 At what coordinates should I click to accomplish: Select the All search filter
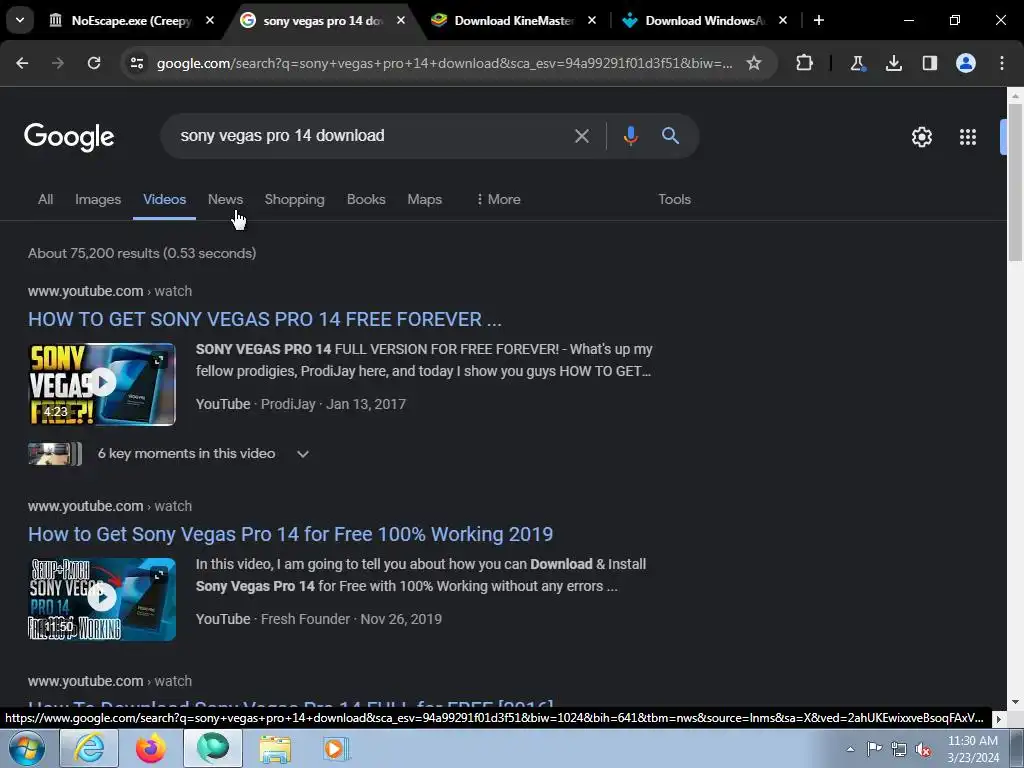[45, 199]
